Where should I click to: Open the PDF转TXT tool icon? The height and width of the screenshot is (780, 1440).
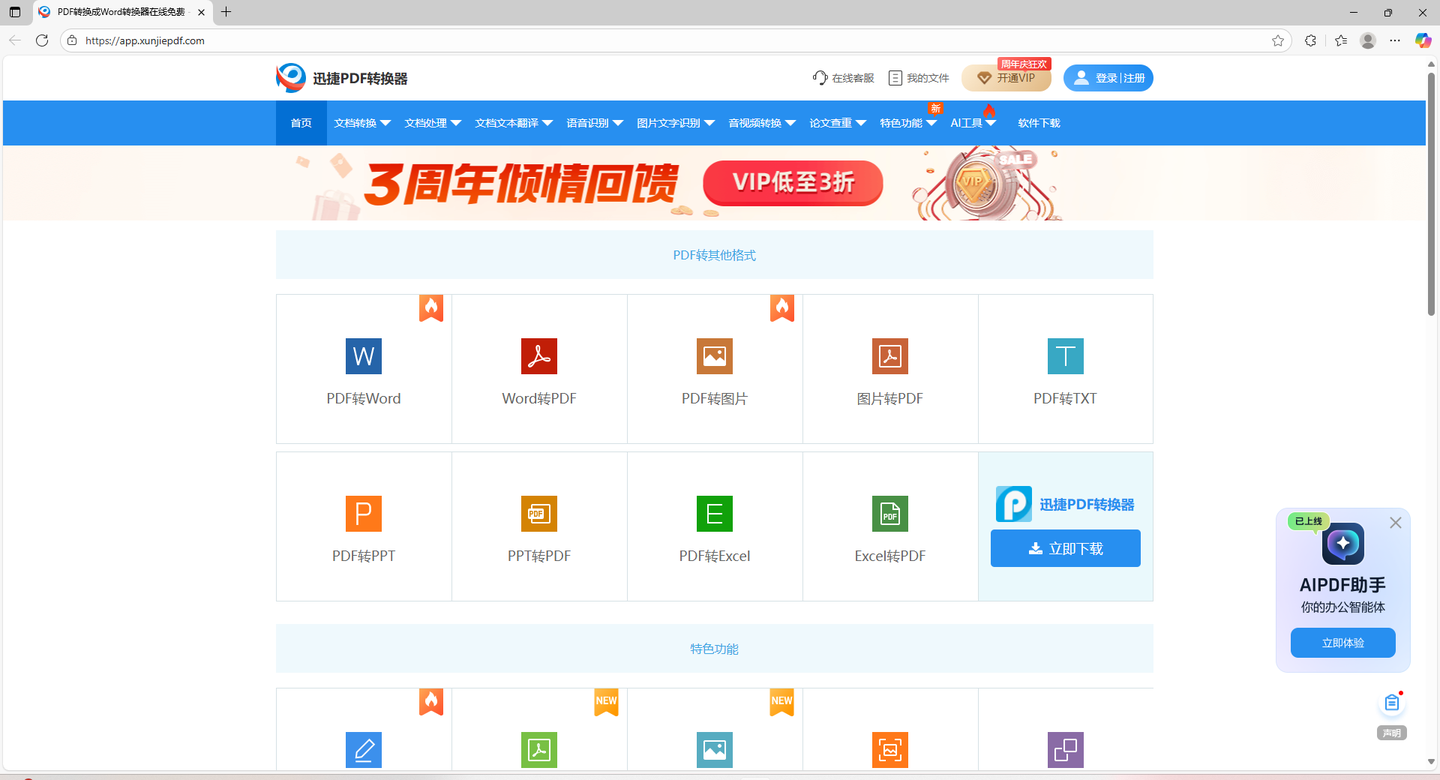pos(1066,356)
